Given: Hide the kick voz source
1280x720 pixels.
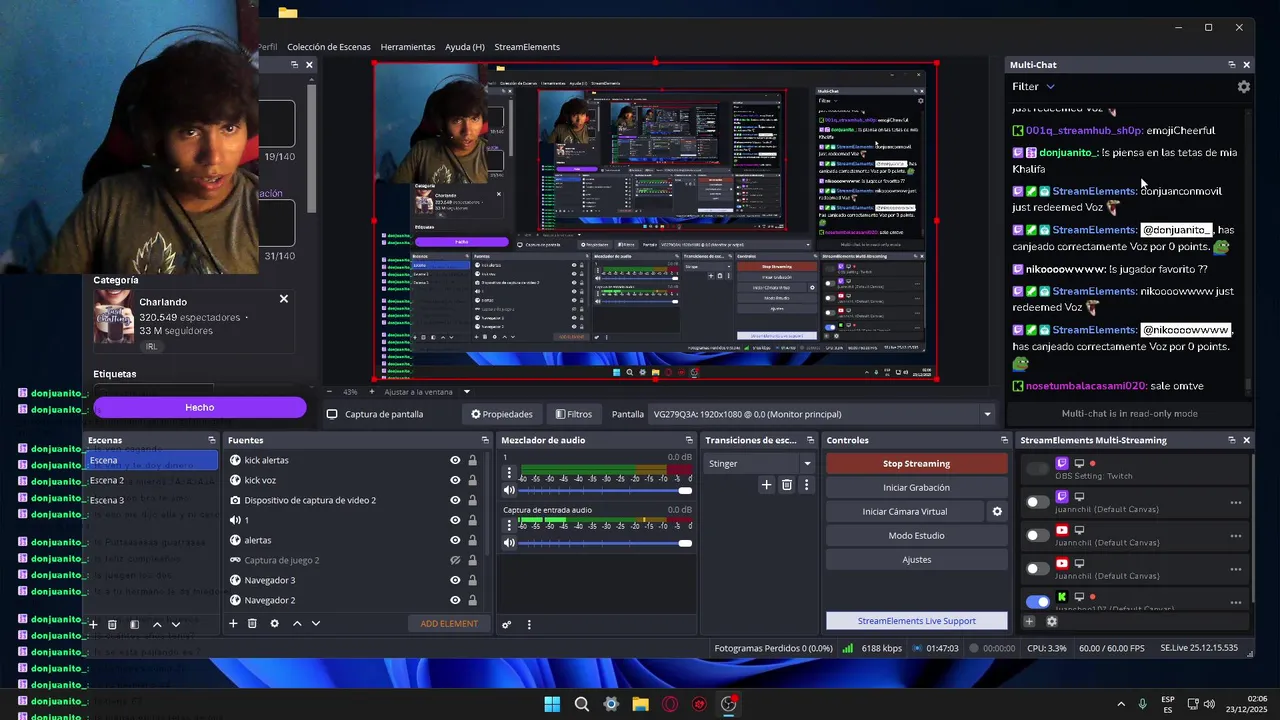Looking at the screenshot, I should click(x=455, y=480).
